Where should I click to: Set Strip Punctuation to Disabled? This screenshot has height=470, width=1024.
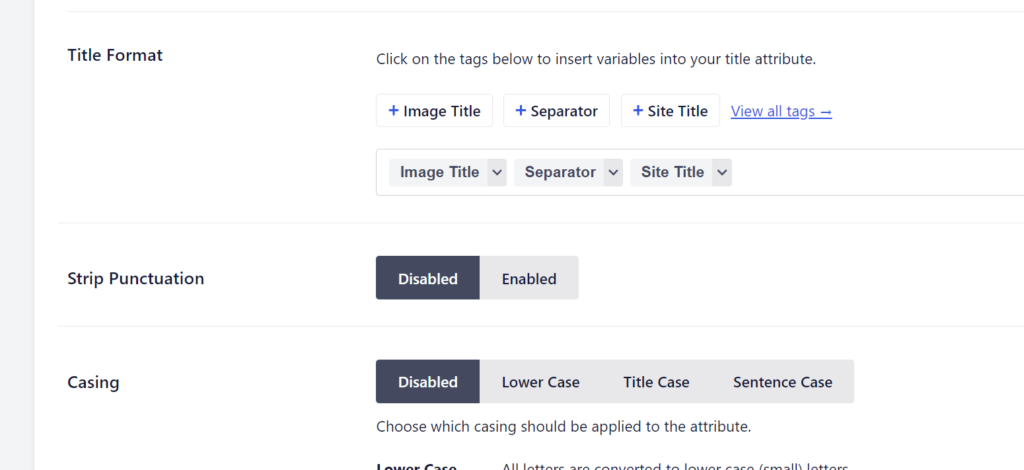pos(428,278)
